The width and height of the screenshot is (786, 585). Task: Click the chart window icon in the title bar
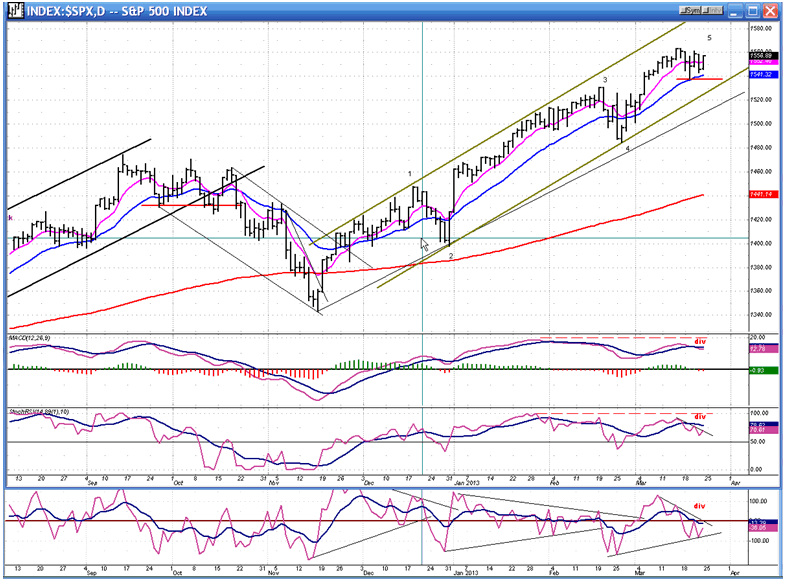[16, 11]
